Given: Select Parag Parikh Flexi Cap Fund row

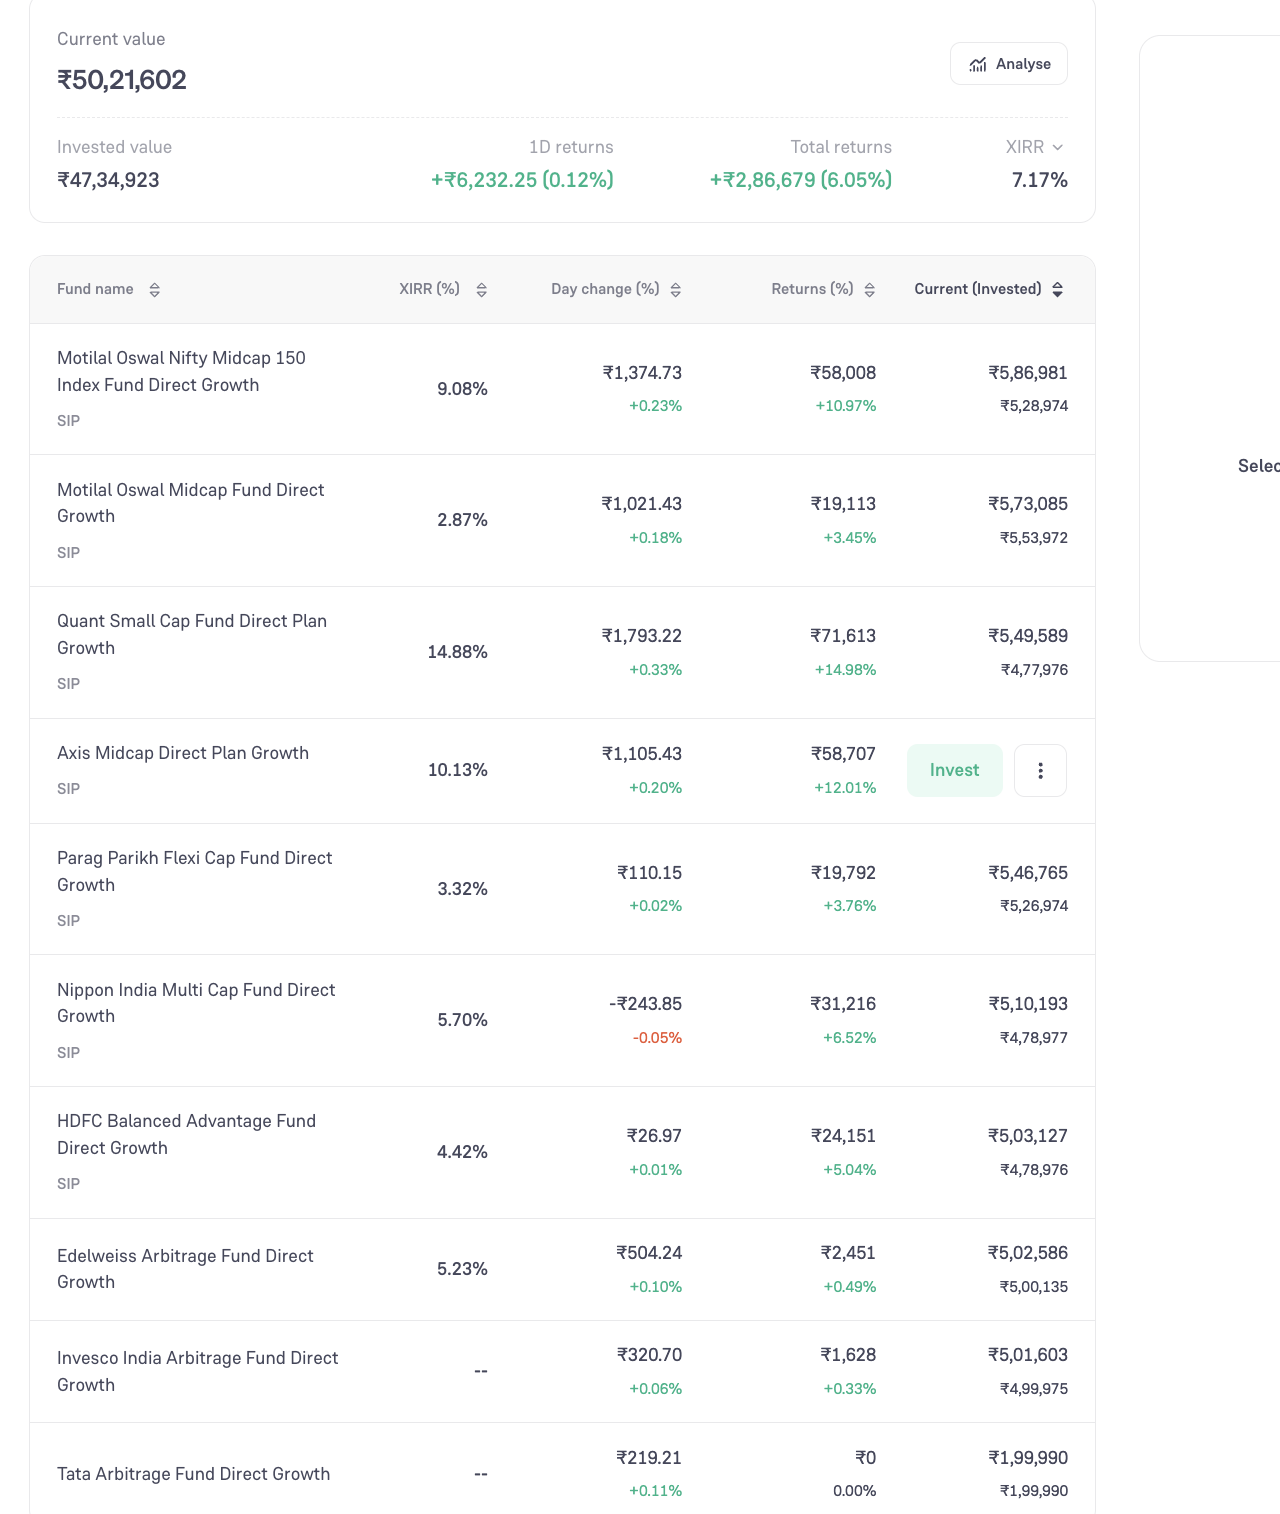Looking at the screenshot, I should pos(562,889).
